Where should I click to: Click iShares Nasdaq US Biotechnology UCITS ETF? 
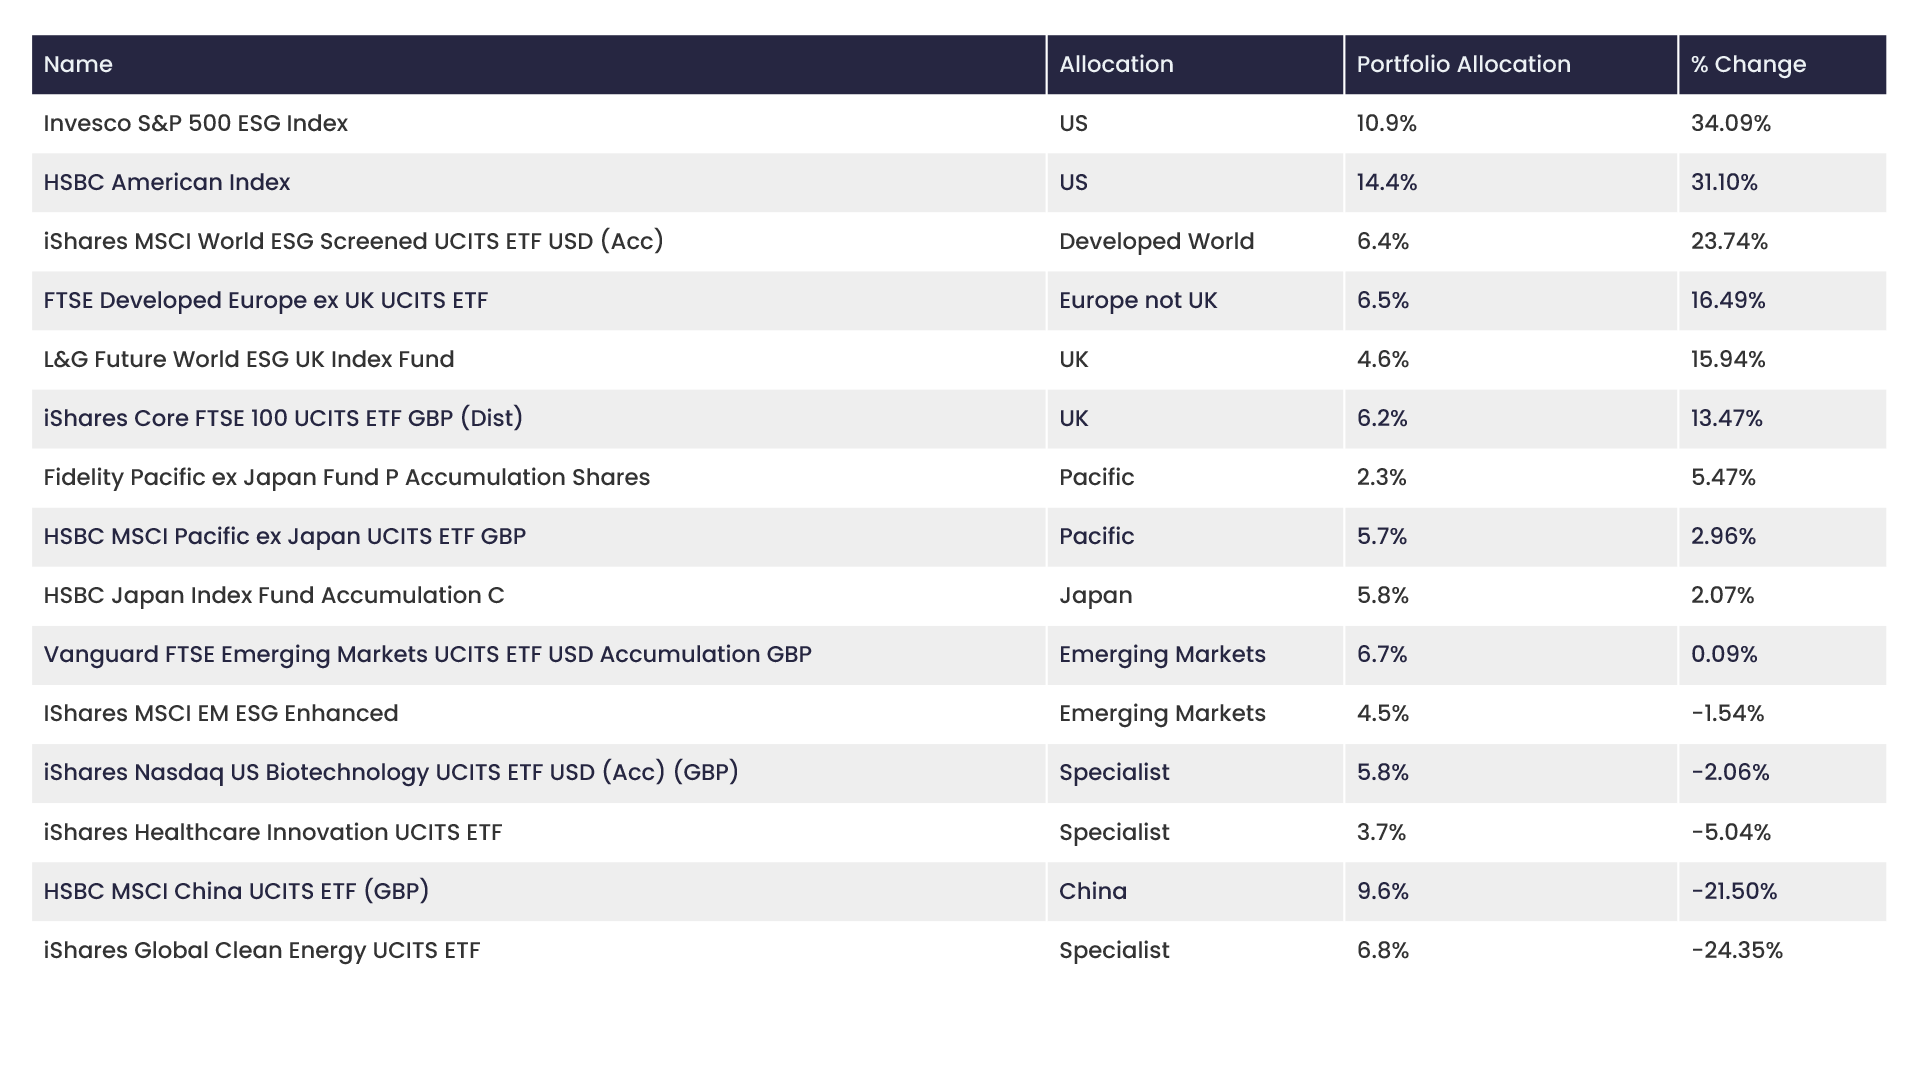coord(391,773)
